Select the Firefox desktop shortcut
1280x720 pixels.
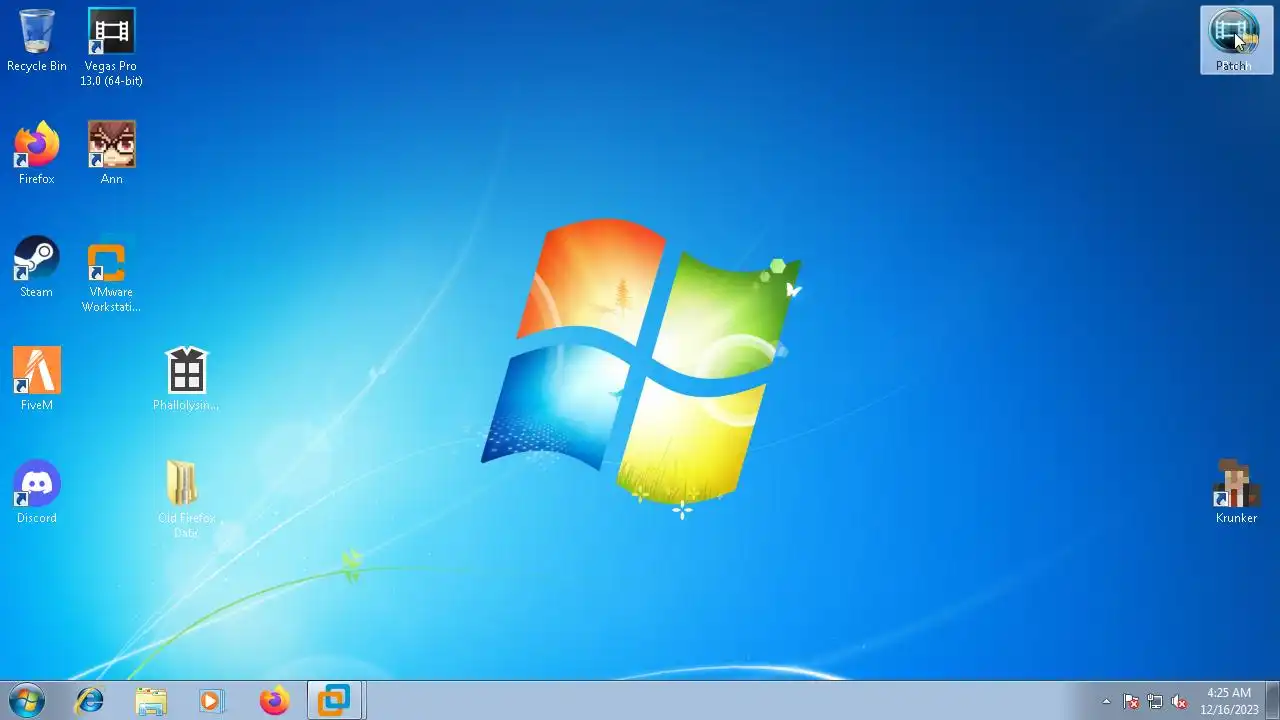click(x=37, y=154)
